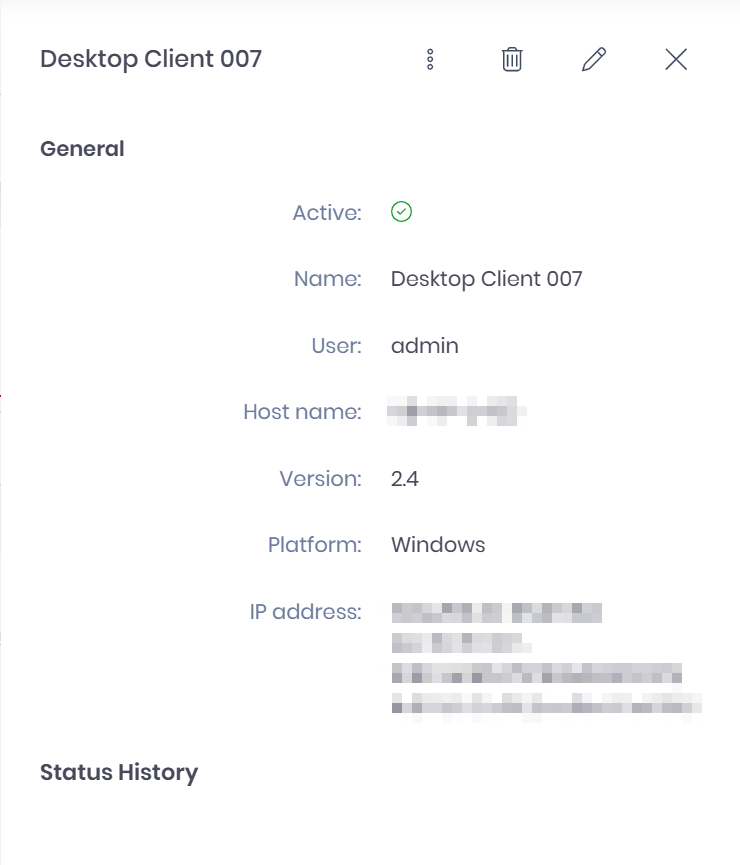The height and width of the screenshot is (865, 740).
Task: Select the Version value 2.4
Action: tap(406, 479)
